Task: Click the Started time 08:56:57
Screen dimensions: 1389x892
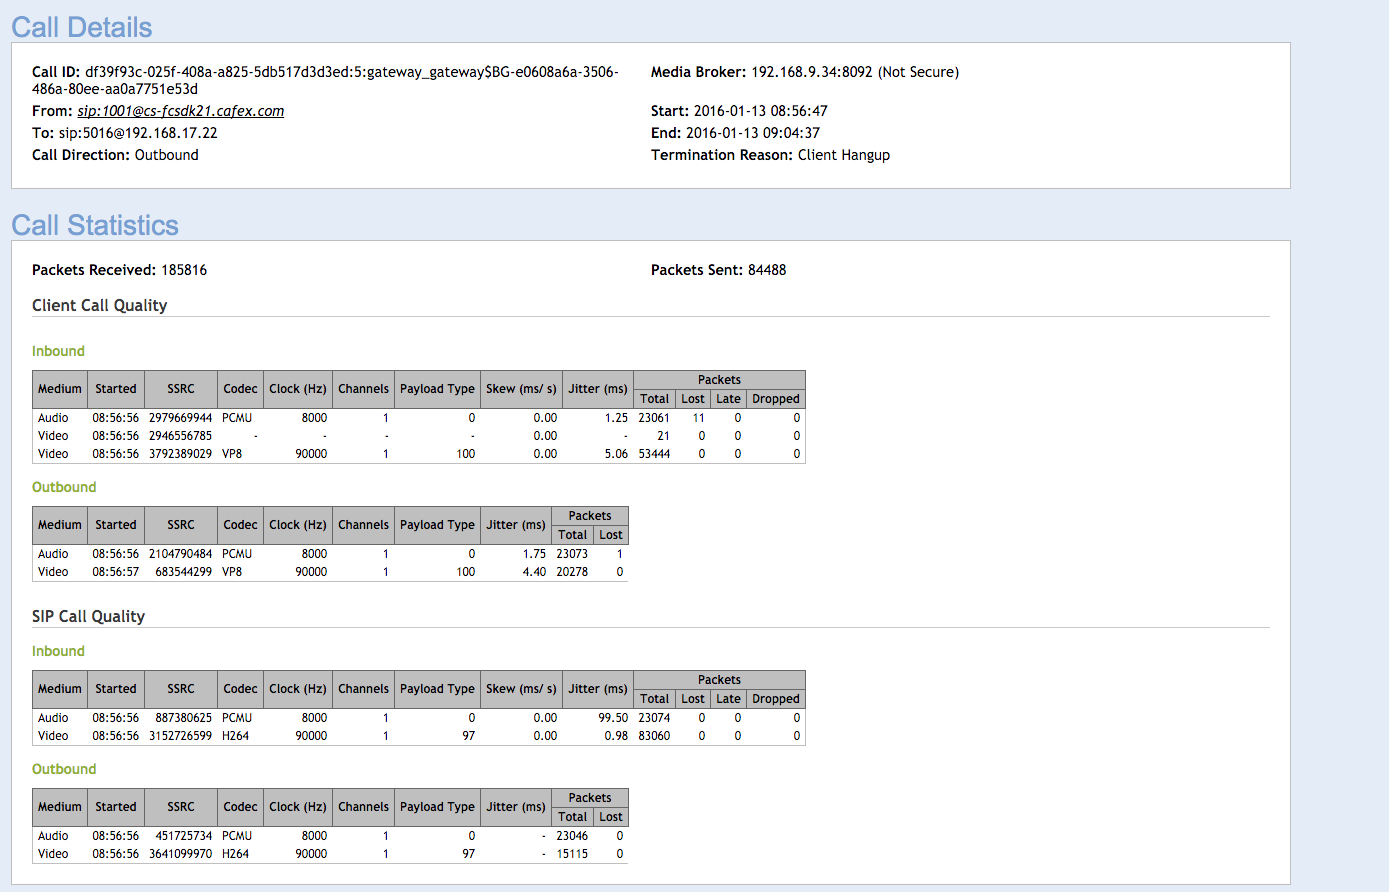Action: [116, 572]
